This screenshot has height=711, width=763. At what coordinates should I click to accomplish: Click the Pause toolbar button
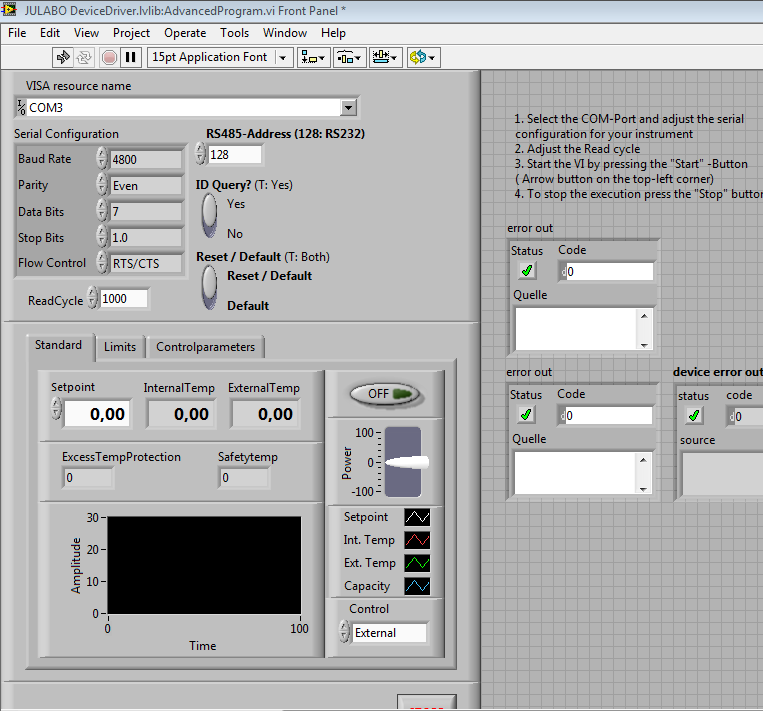coord(130,57)
